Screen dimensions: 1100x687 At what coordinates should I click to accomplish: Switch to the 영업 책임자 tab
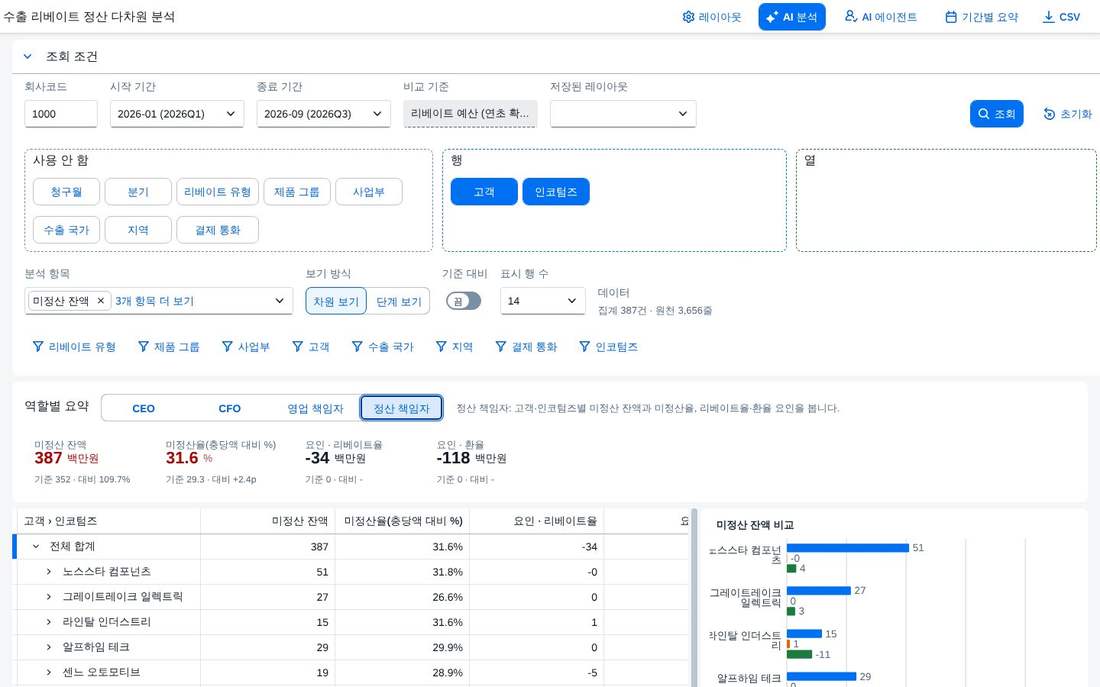(316, 408)
